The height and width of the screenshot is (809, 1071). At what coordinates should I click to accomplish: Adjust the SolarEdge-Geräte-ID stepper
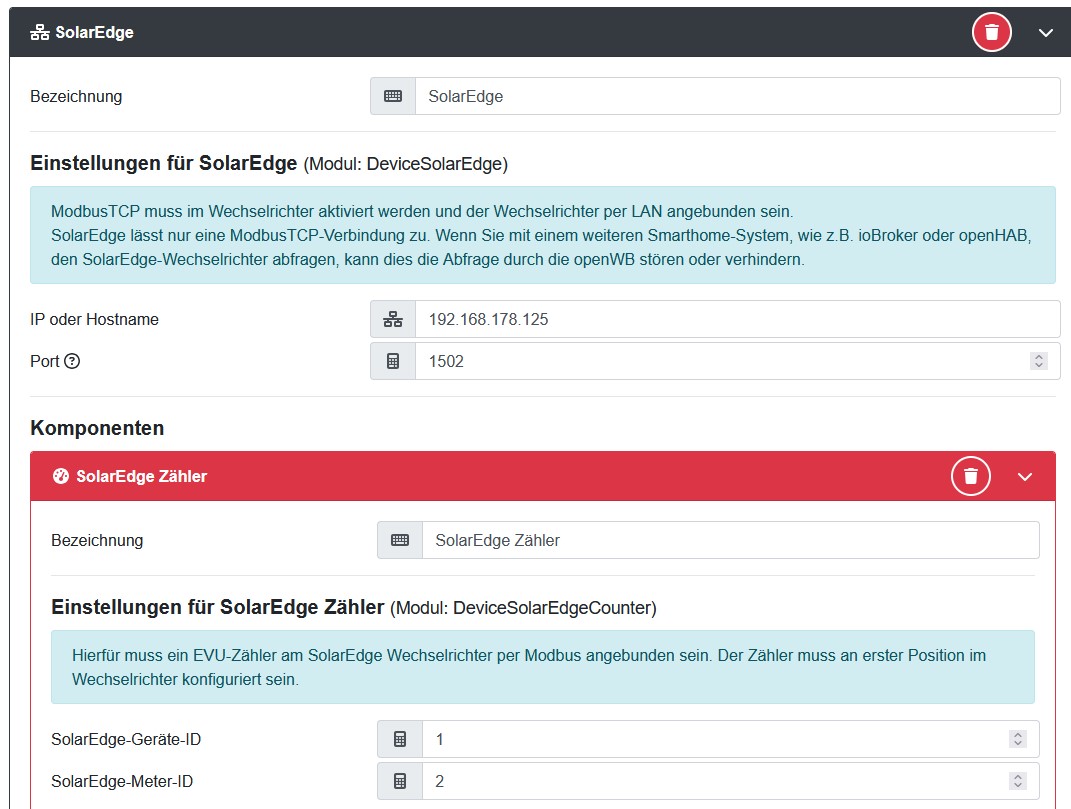point(1018,739)
